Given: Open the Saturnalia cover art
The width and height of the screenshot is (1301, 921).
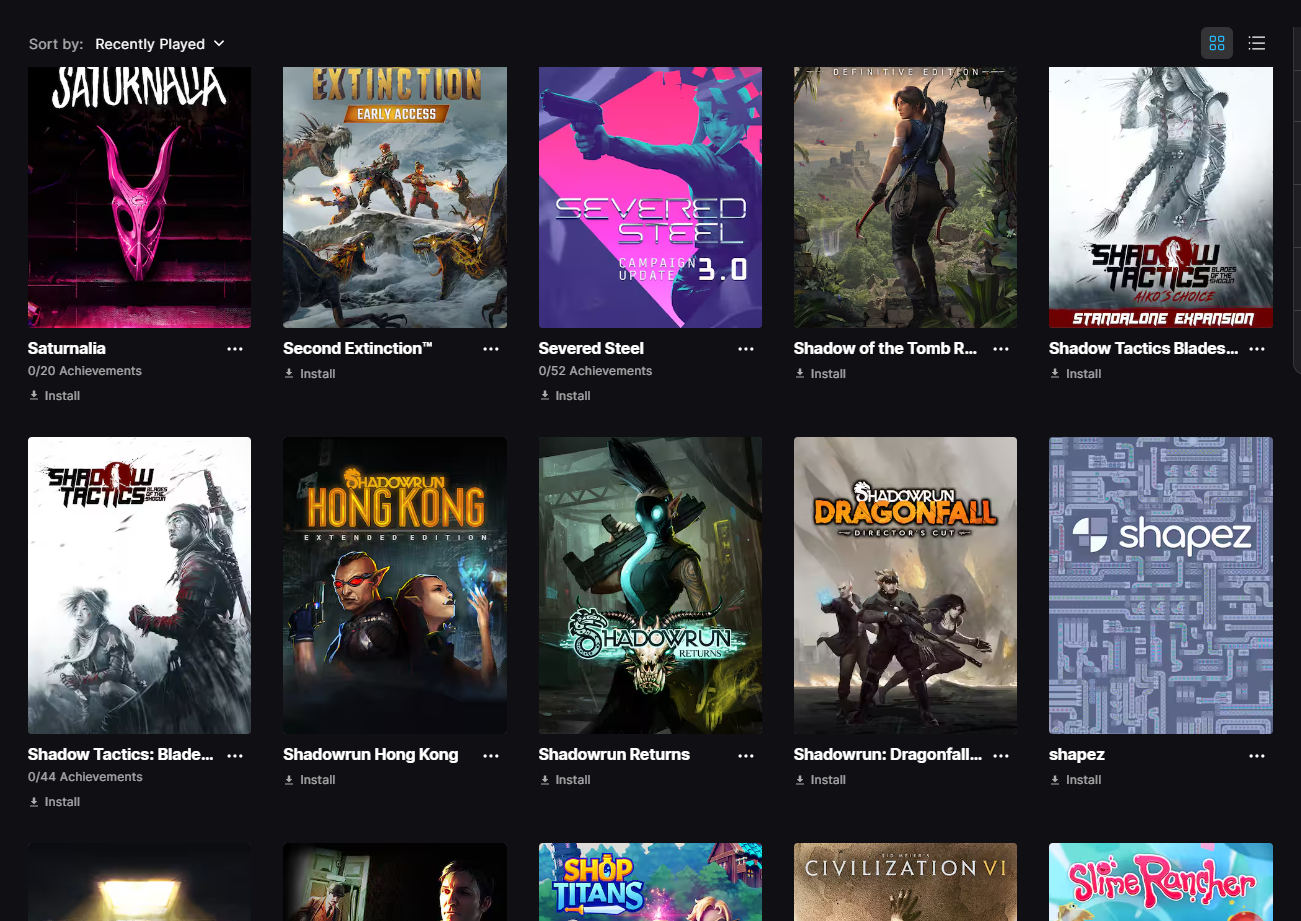Looking at the screenshot, I should (139, 197).
